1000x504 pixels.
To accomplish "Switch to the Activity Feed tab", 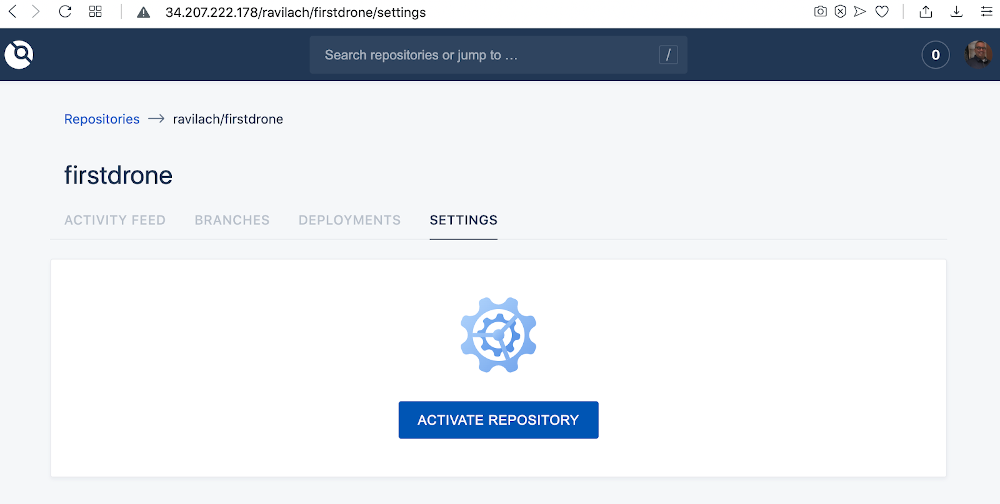I will (x=115, y=220).
